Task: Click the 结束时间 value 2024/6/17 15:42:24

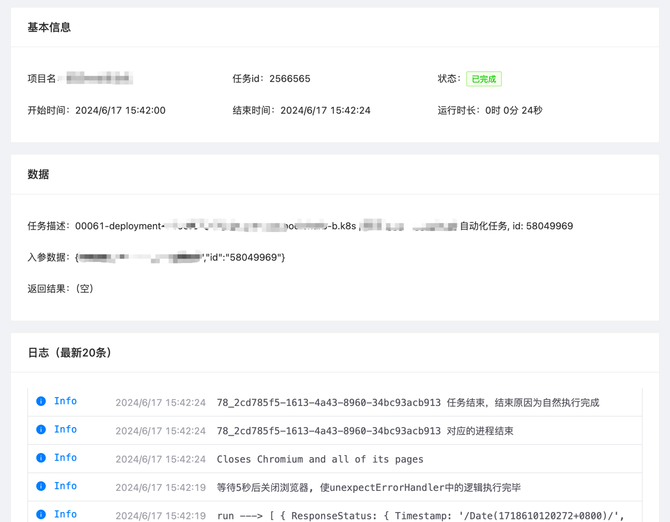Action: click(325, 110)
